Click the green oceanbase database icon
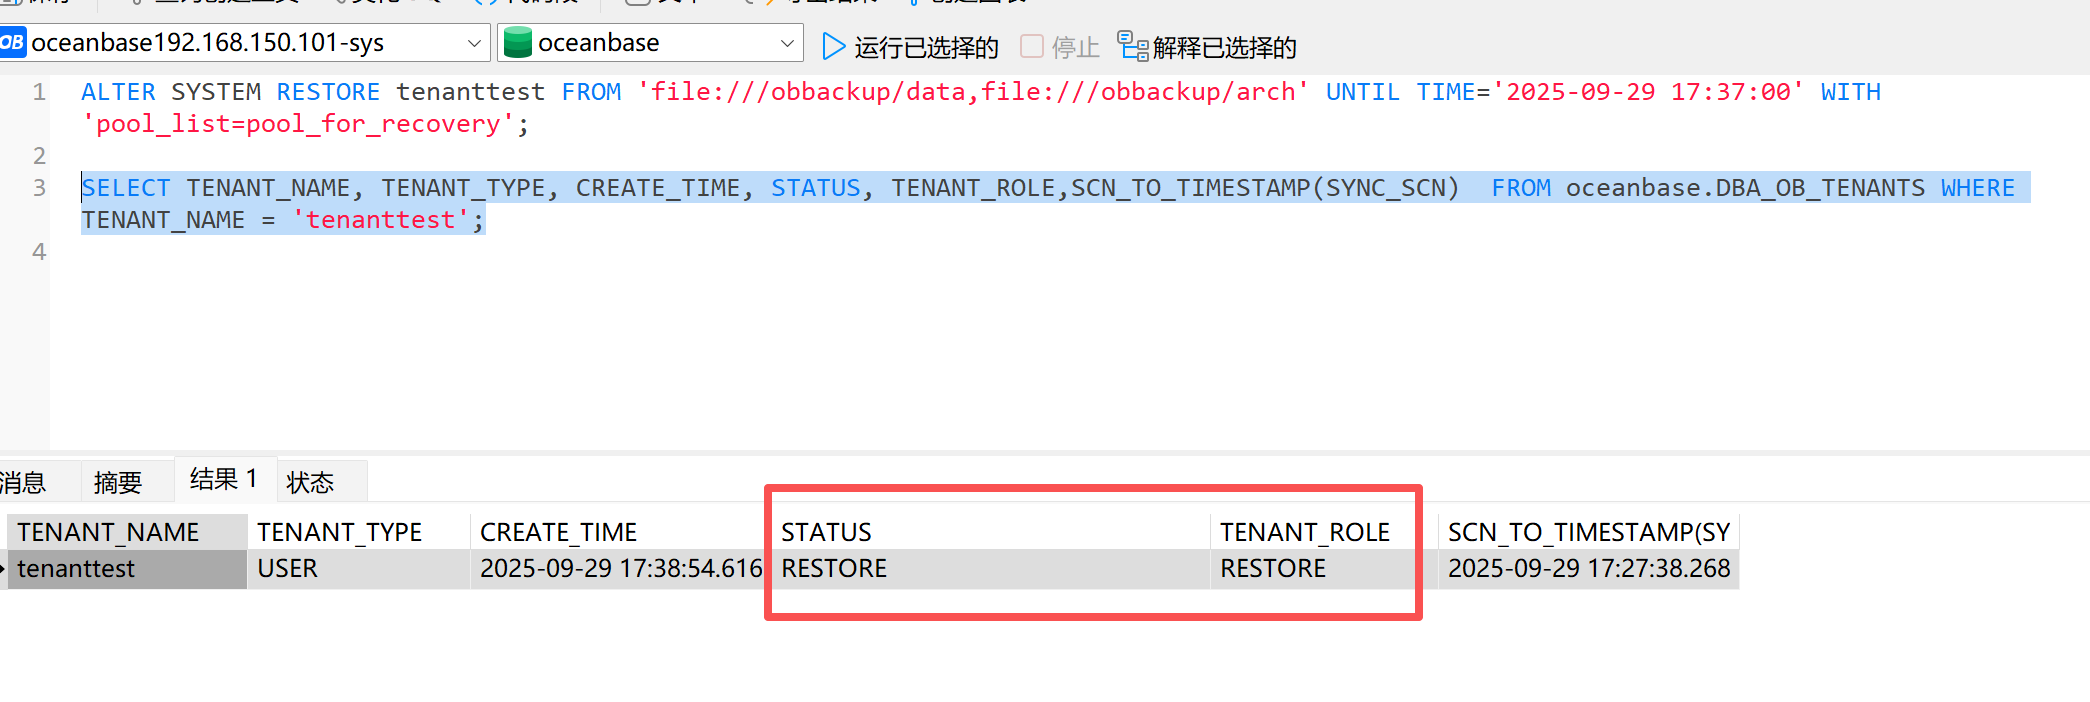2090x702 pixels. (517, 43)
